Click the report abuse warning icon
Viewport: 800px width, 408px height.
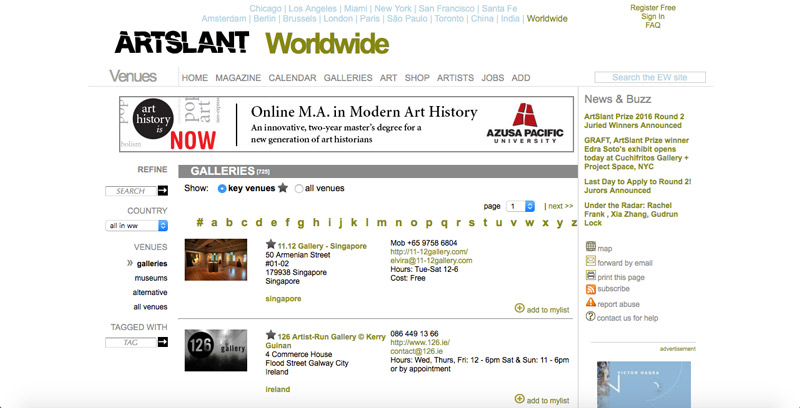click(x=590, y=302)
